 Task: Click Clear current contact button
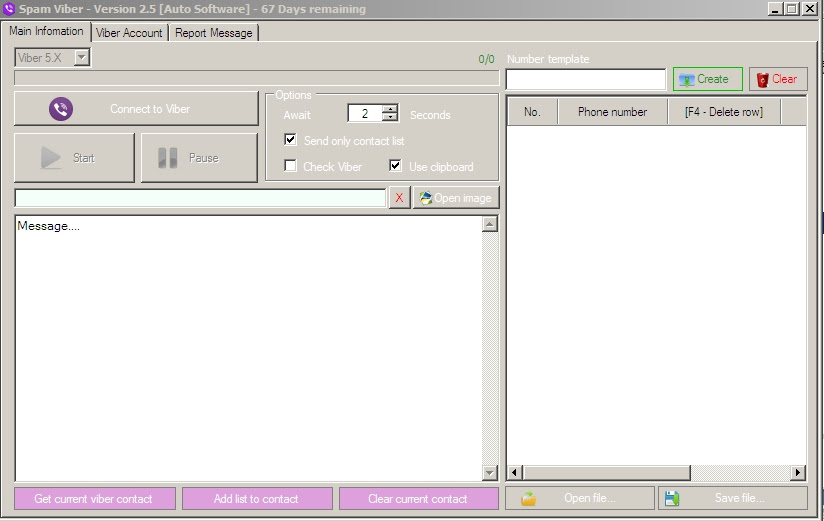[x=418, y=498]
